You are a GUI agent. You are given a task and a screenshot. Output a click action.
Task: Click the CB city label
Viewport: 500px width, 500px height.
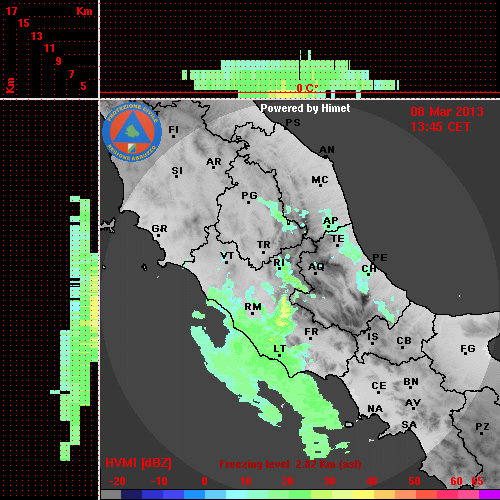pyautogui.click(x=404, y=341)
